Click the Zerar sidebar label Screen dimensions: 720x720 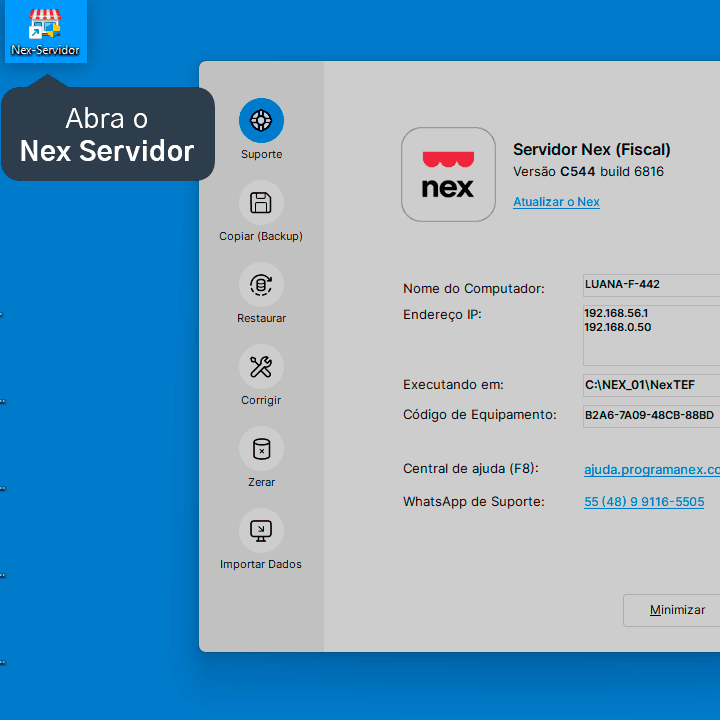coord(261,482)
